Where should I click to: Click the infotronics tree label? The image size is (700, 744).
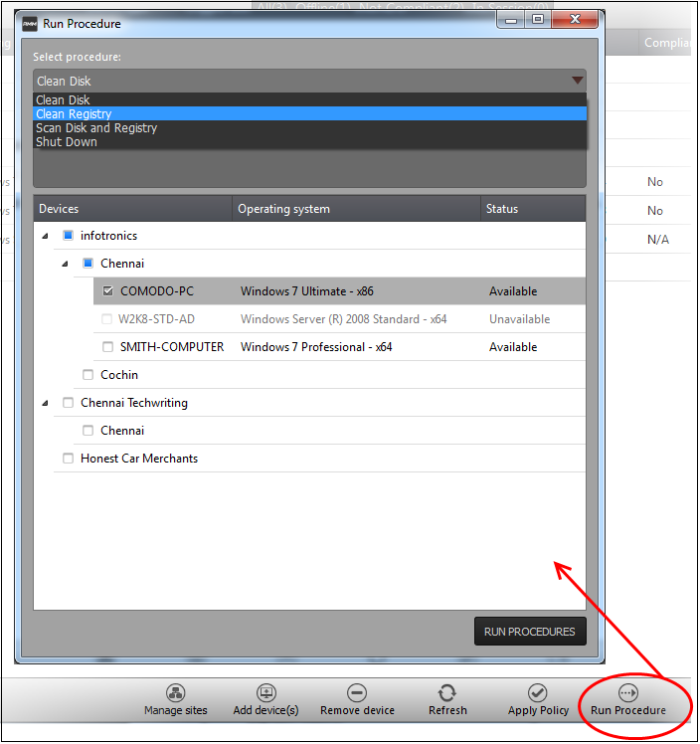109,236
